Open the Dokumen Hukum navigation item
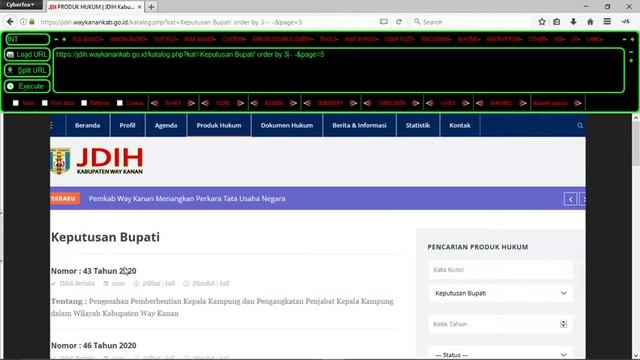This screenshot has height=360, width=640. (x=287, y=125)
